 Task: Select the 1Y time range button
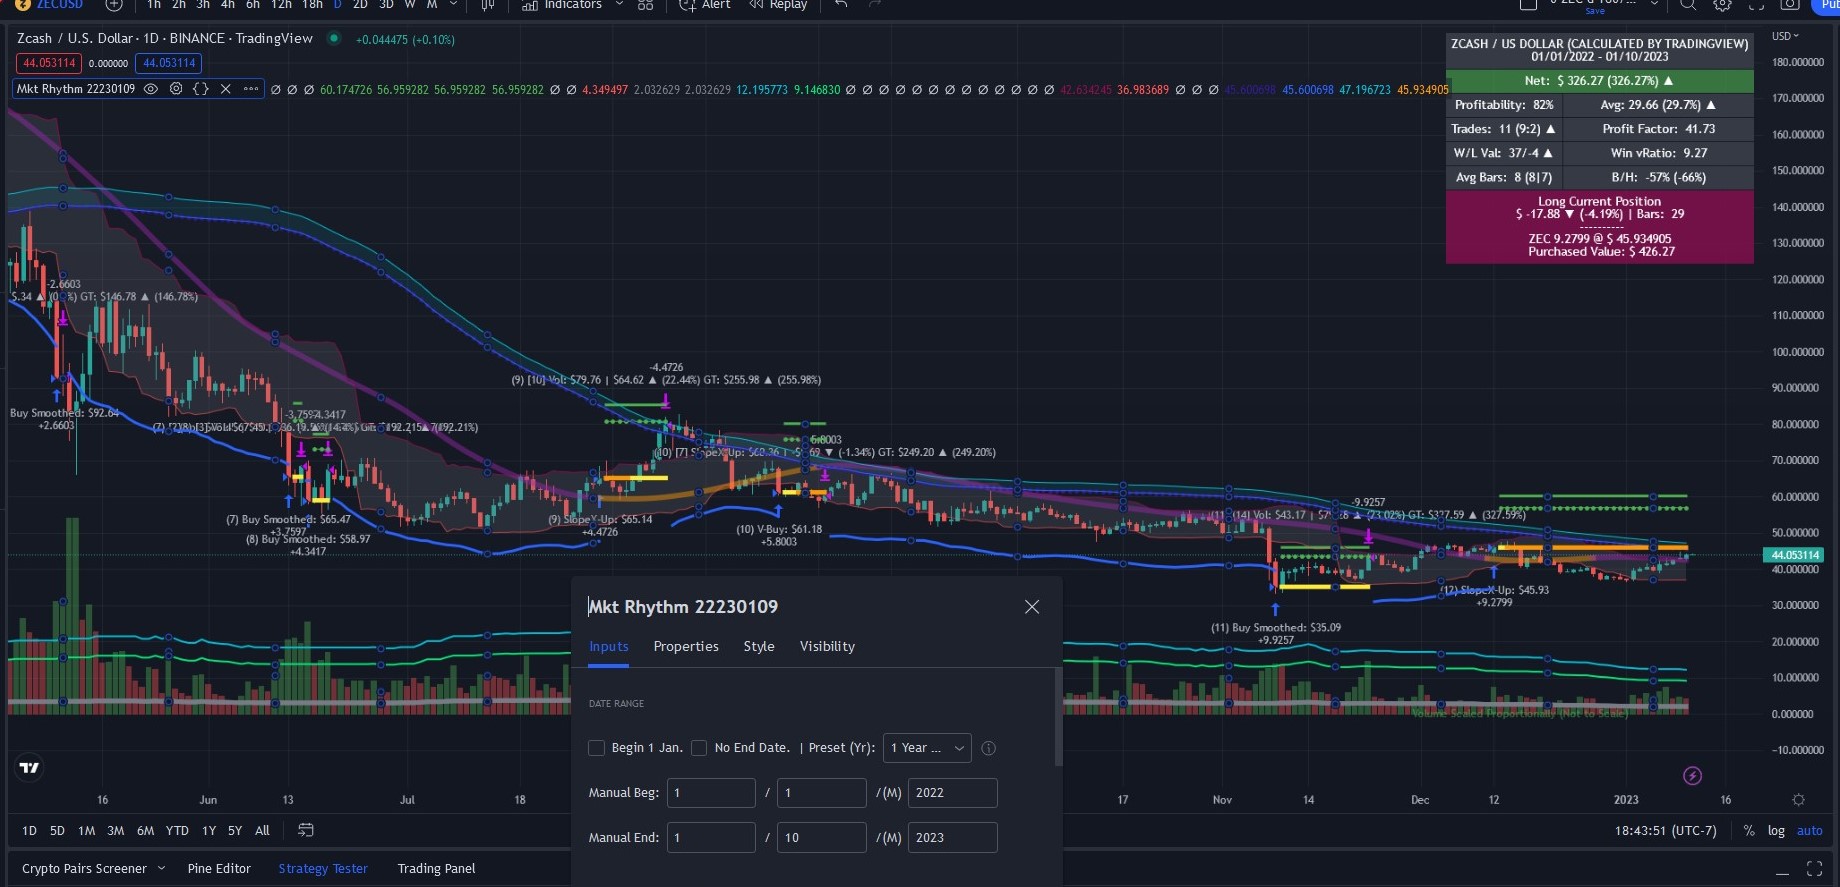click(x=208, y=830)
